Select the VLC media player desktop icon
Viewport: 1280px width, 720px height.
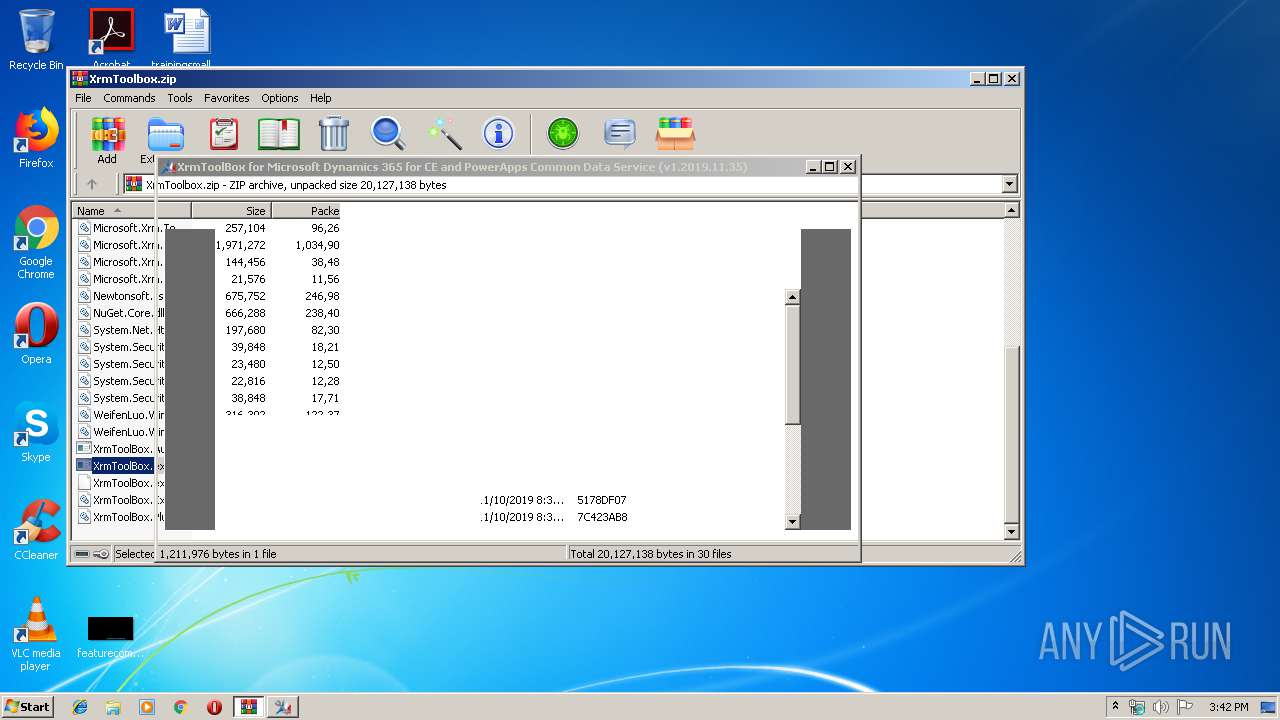36,634
